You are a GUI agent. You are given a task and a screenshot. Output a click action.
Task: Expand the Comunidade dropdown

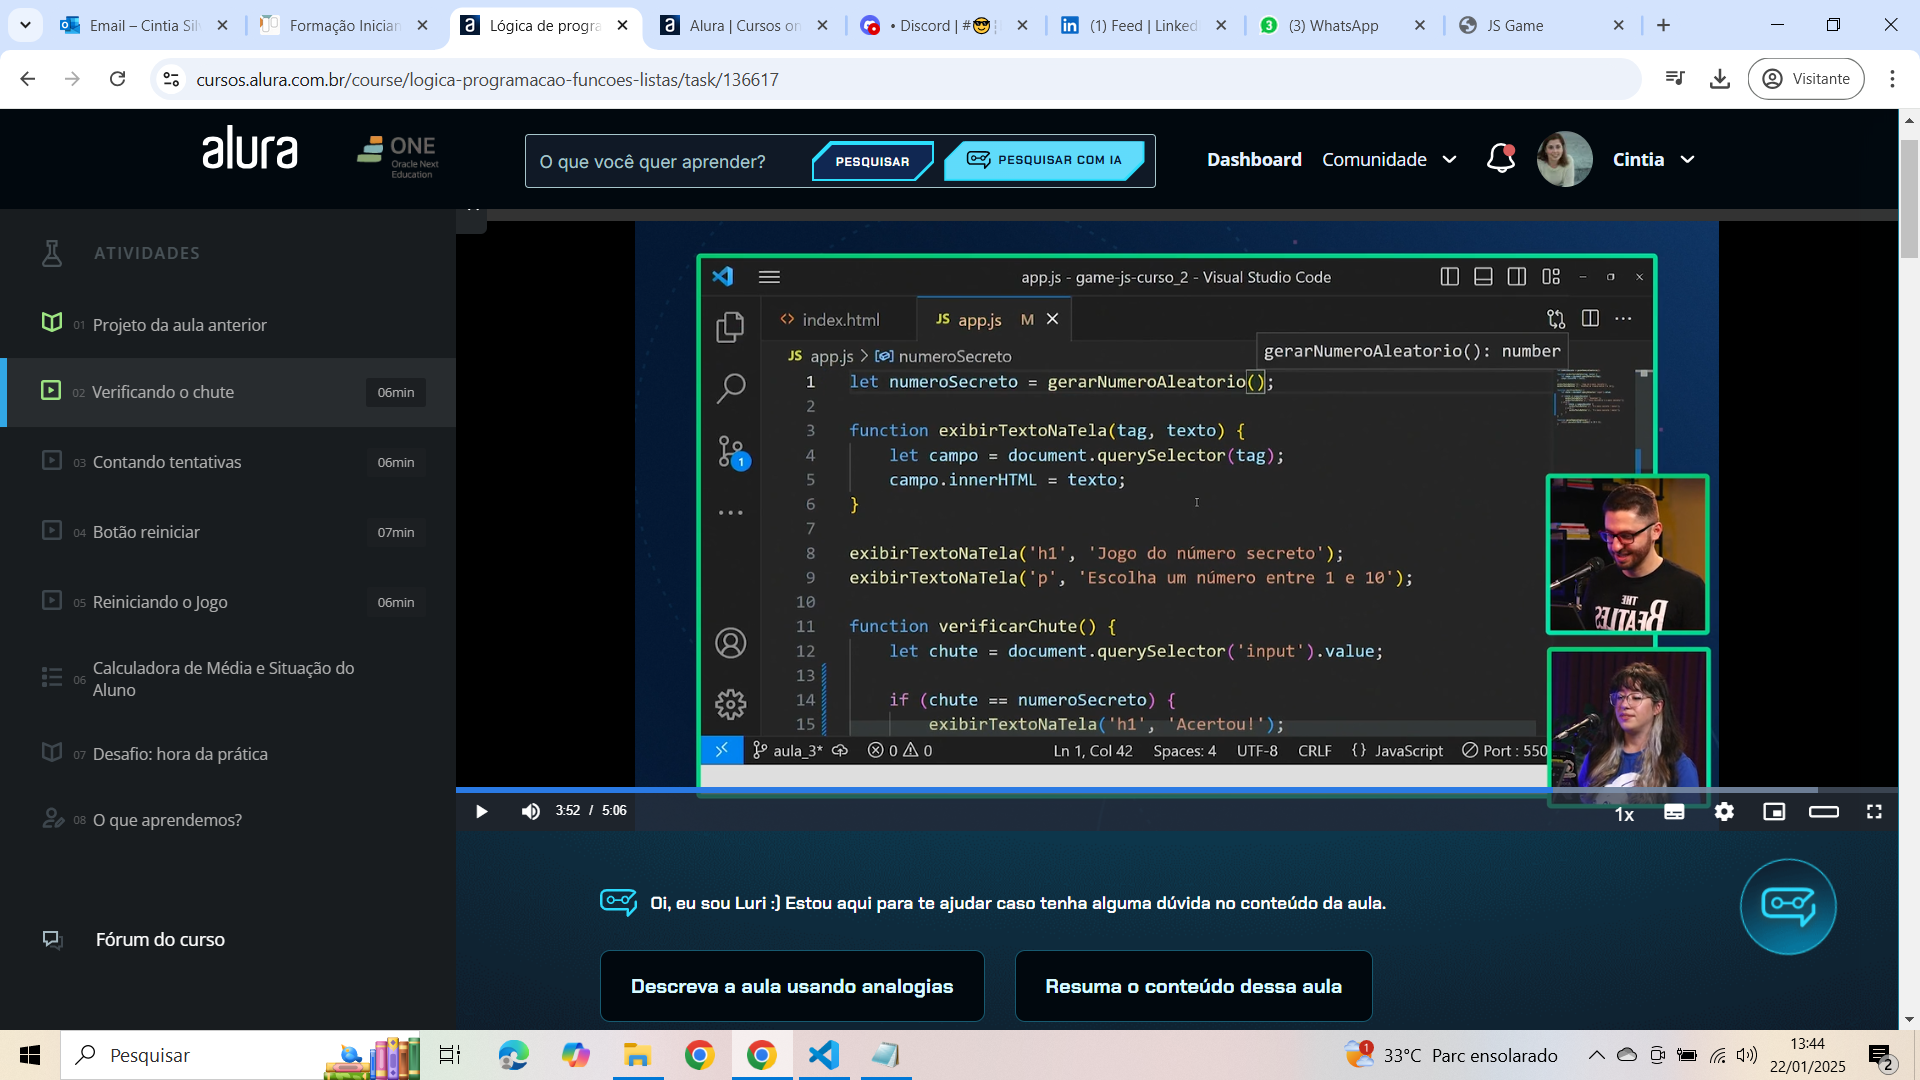pyautogui.click(x=1389, y=159)
